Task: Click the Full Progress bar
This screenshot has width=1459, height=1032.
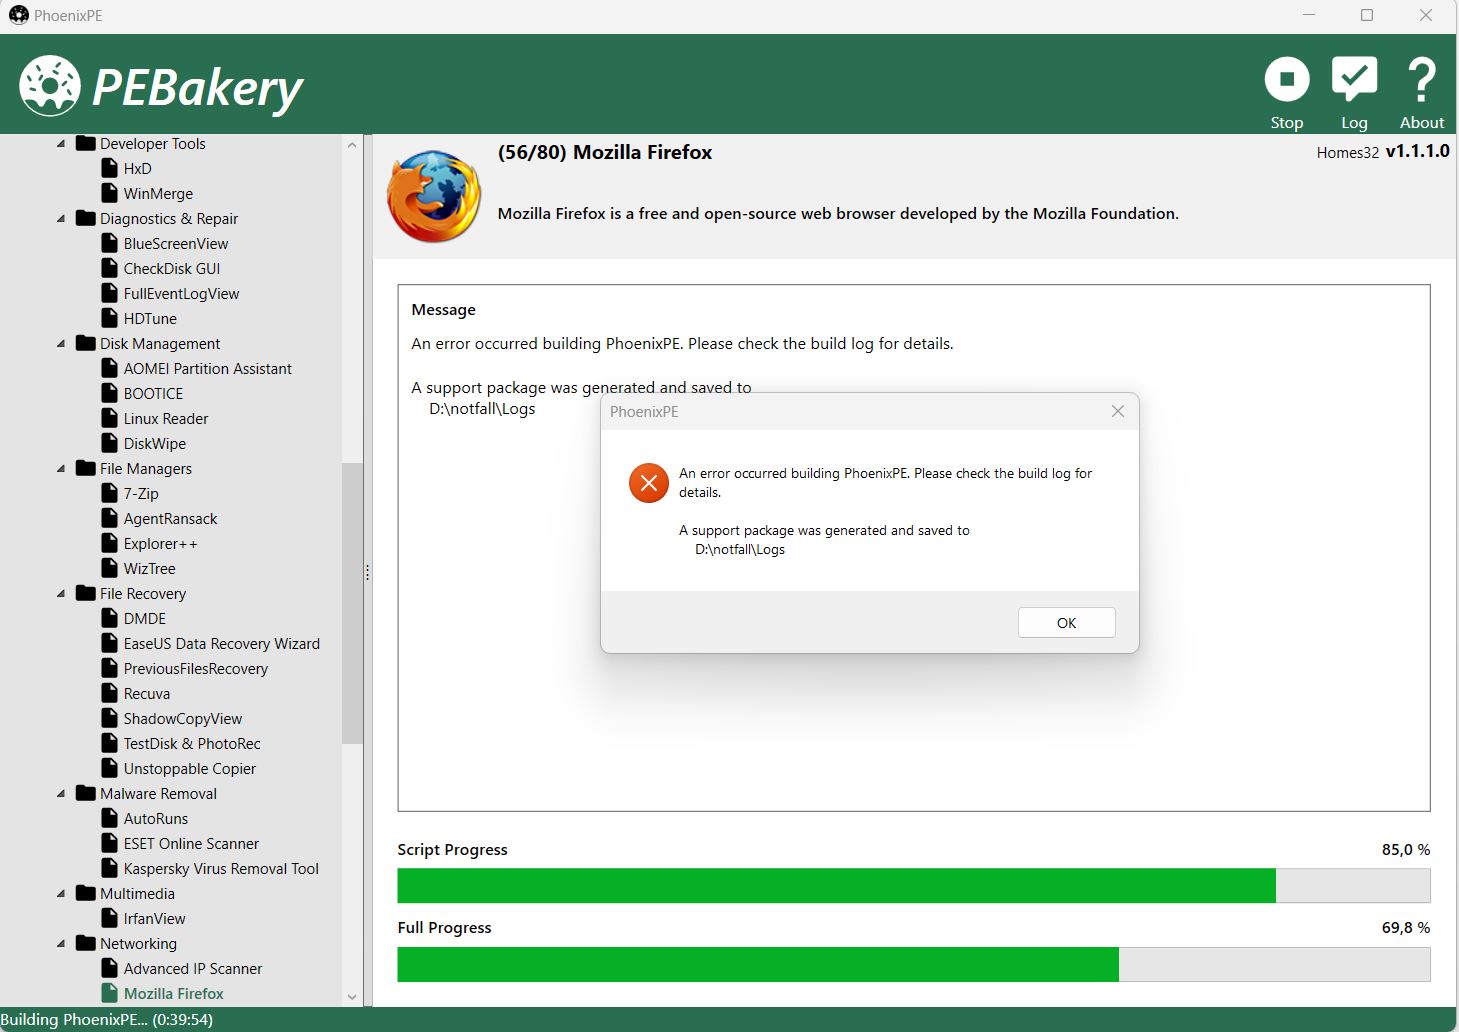Action: coord(913,964)
